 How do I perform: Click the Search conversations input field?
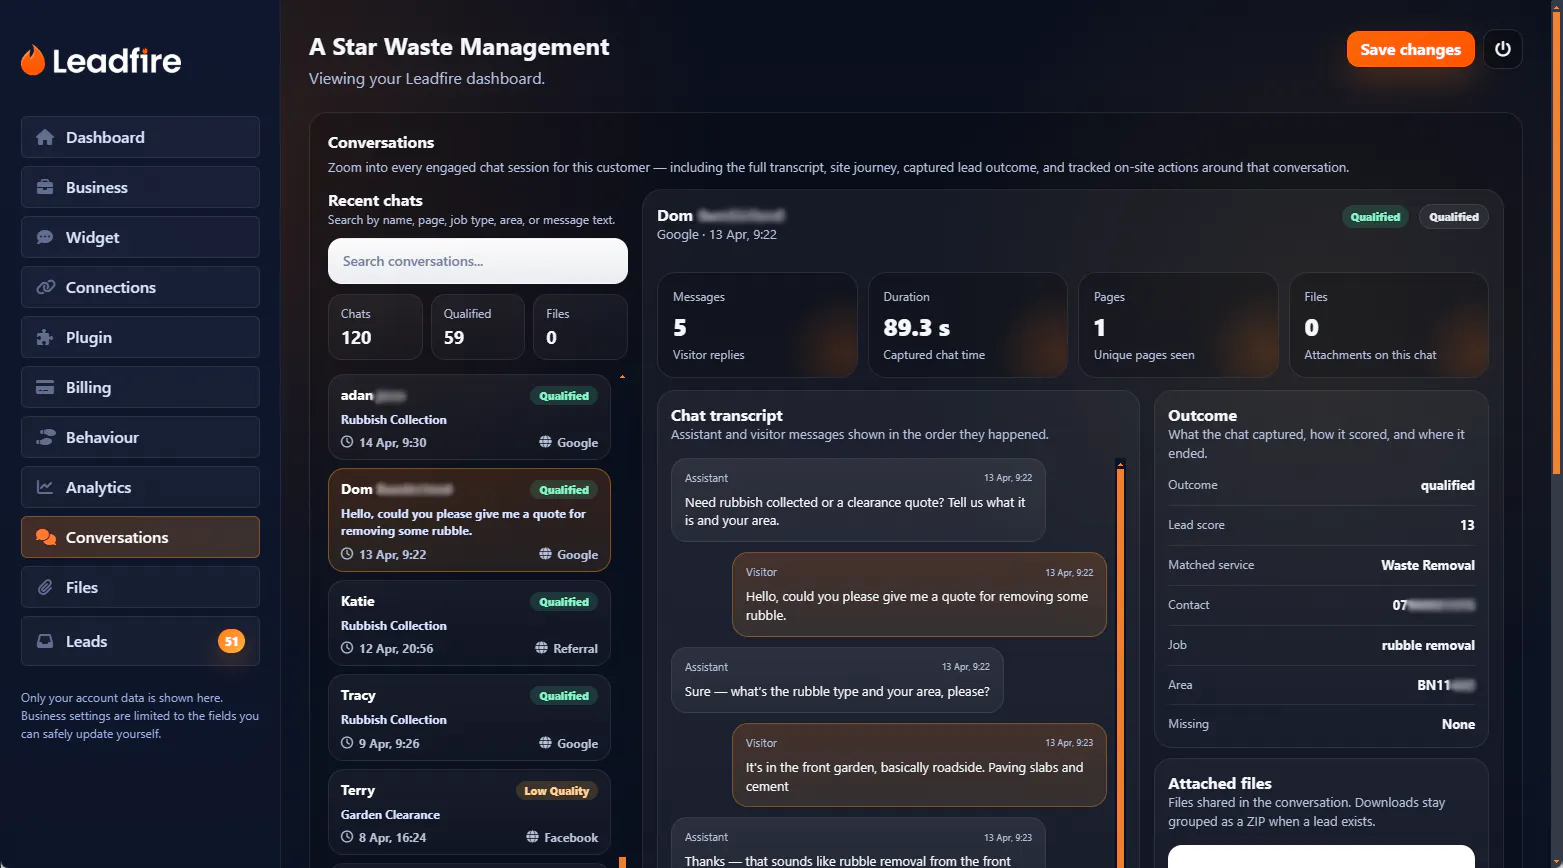point(478,261)
